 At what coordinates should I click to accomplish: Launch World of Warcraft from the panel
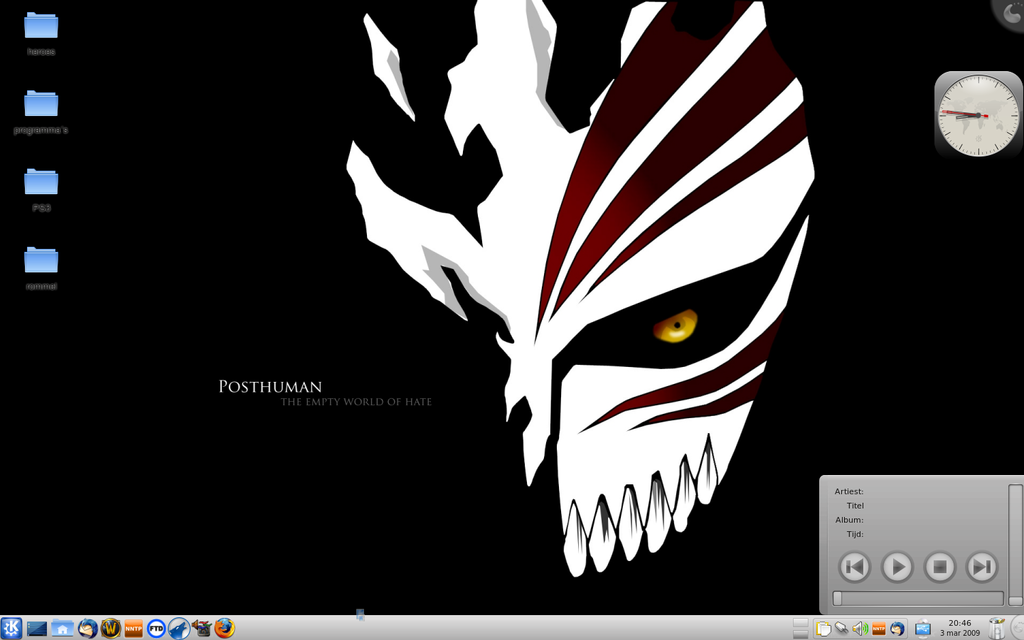tap(110, 628)
